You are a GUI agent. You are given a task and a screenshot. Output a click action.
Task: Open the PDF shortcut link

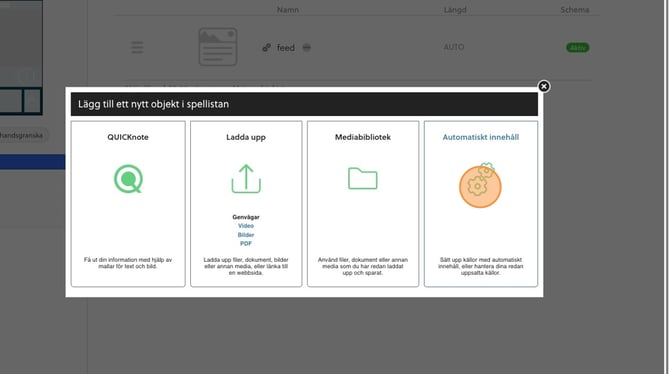click(246, 244)
